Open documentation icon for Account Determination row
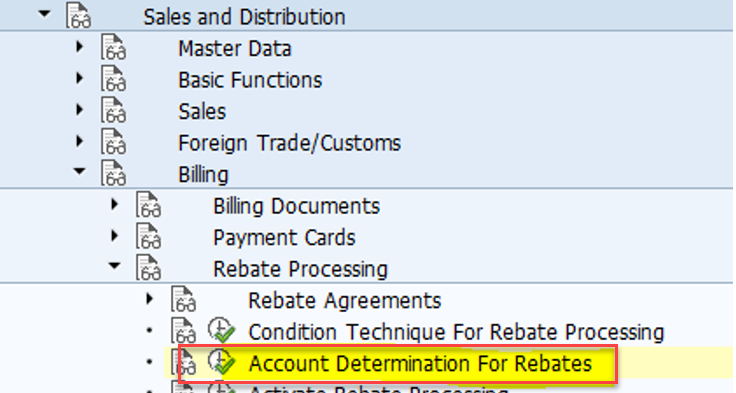736x393 pixels. [183, 362]
